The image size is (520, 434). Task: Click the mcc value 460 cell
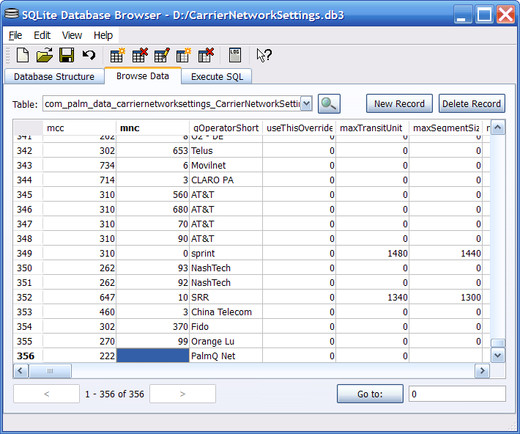tap(79, 312)
